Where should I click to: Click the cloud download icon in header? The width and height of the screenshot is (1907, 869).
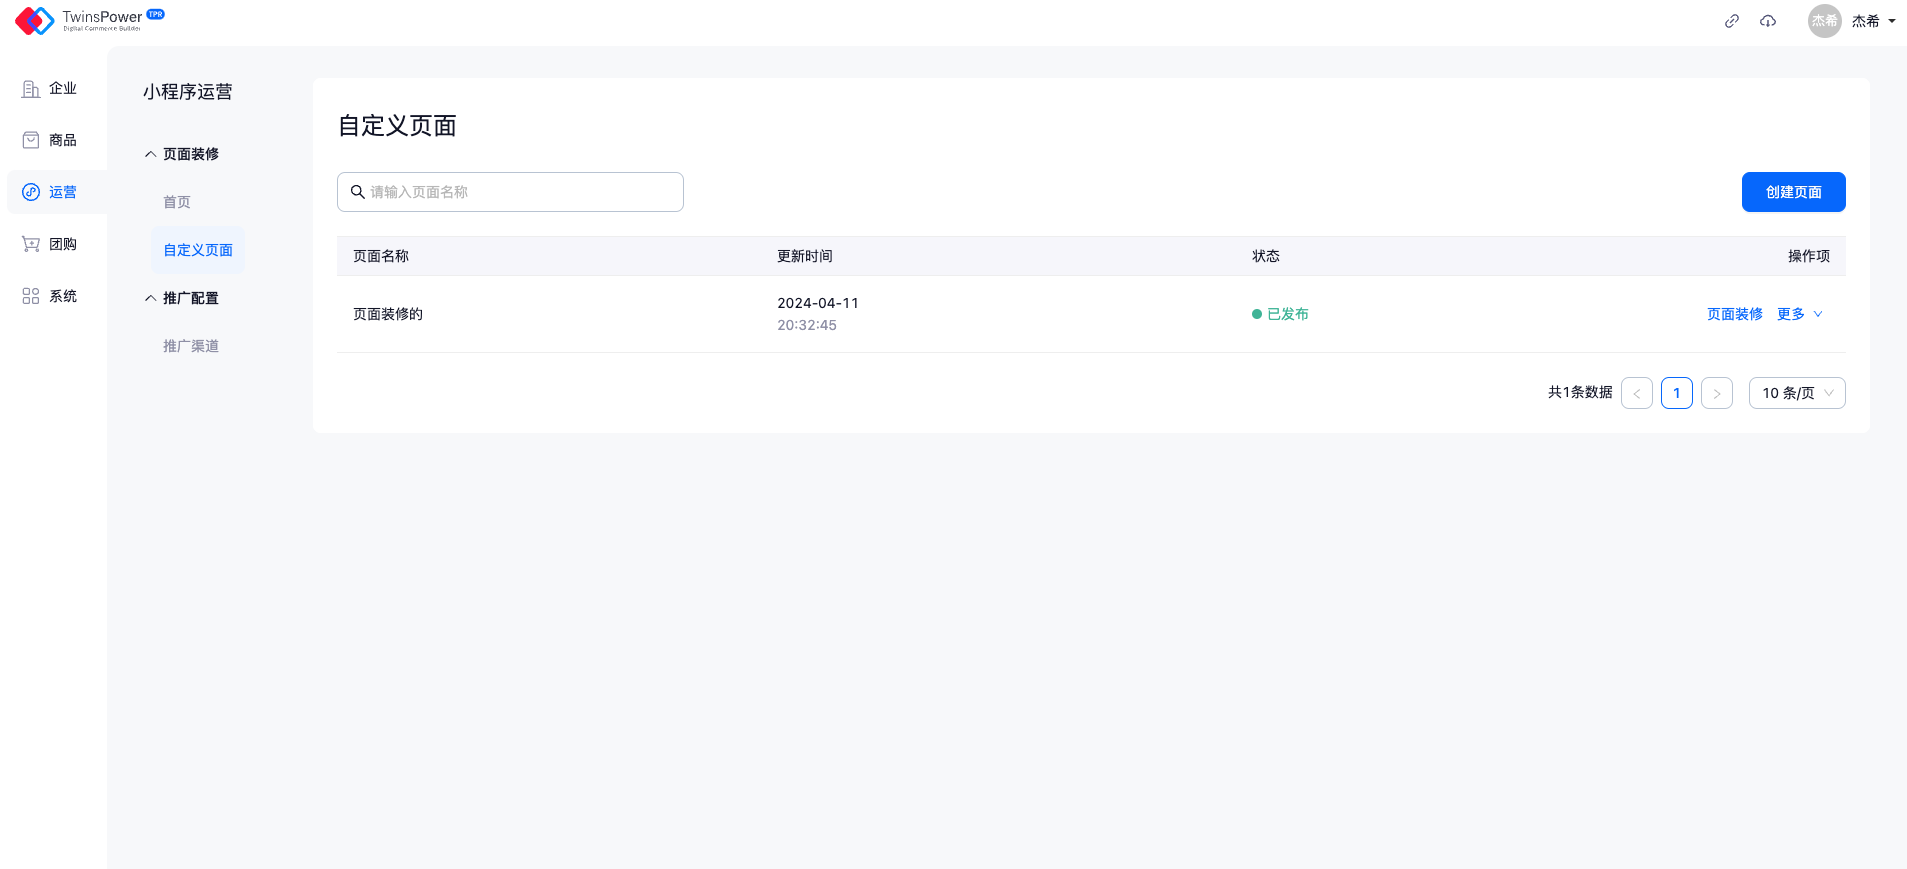coord(1768,21)
